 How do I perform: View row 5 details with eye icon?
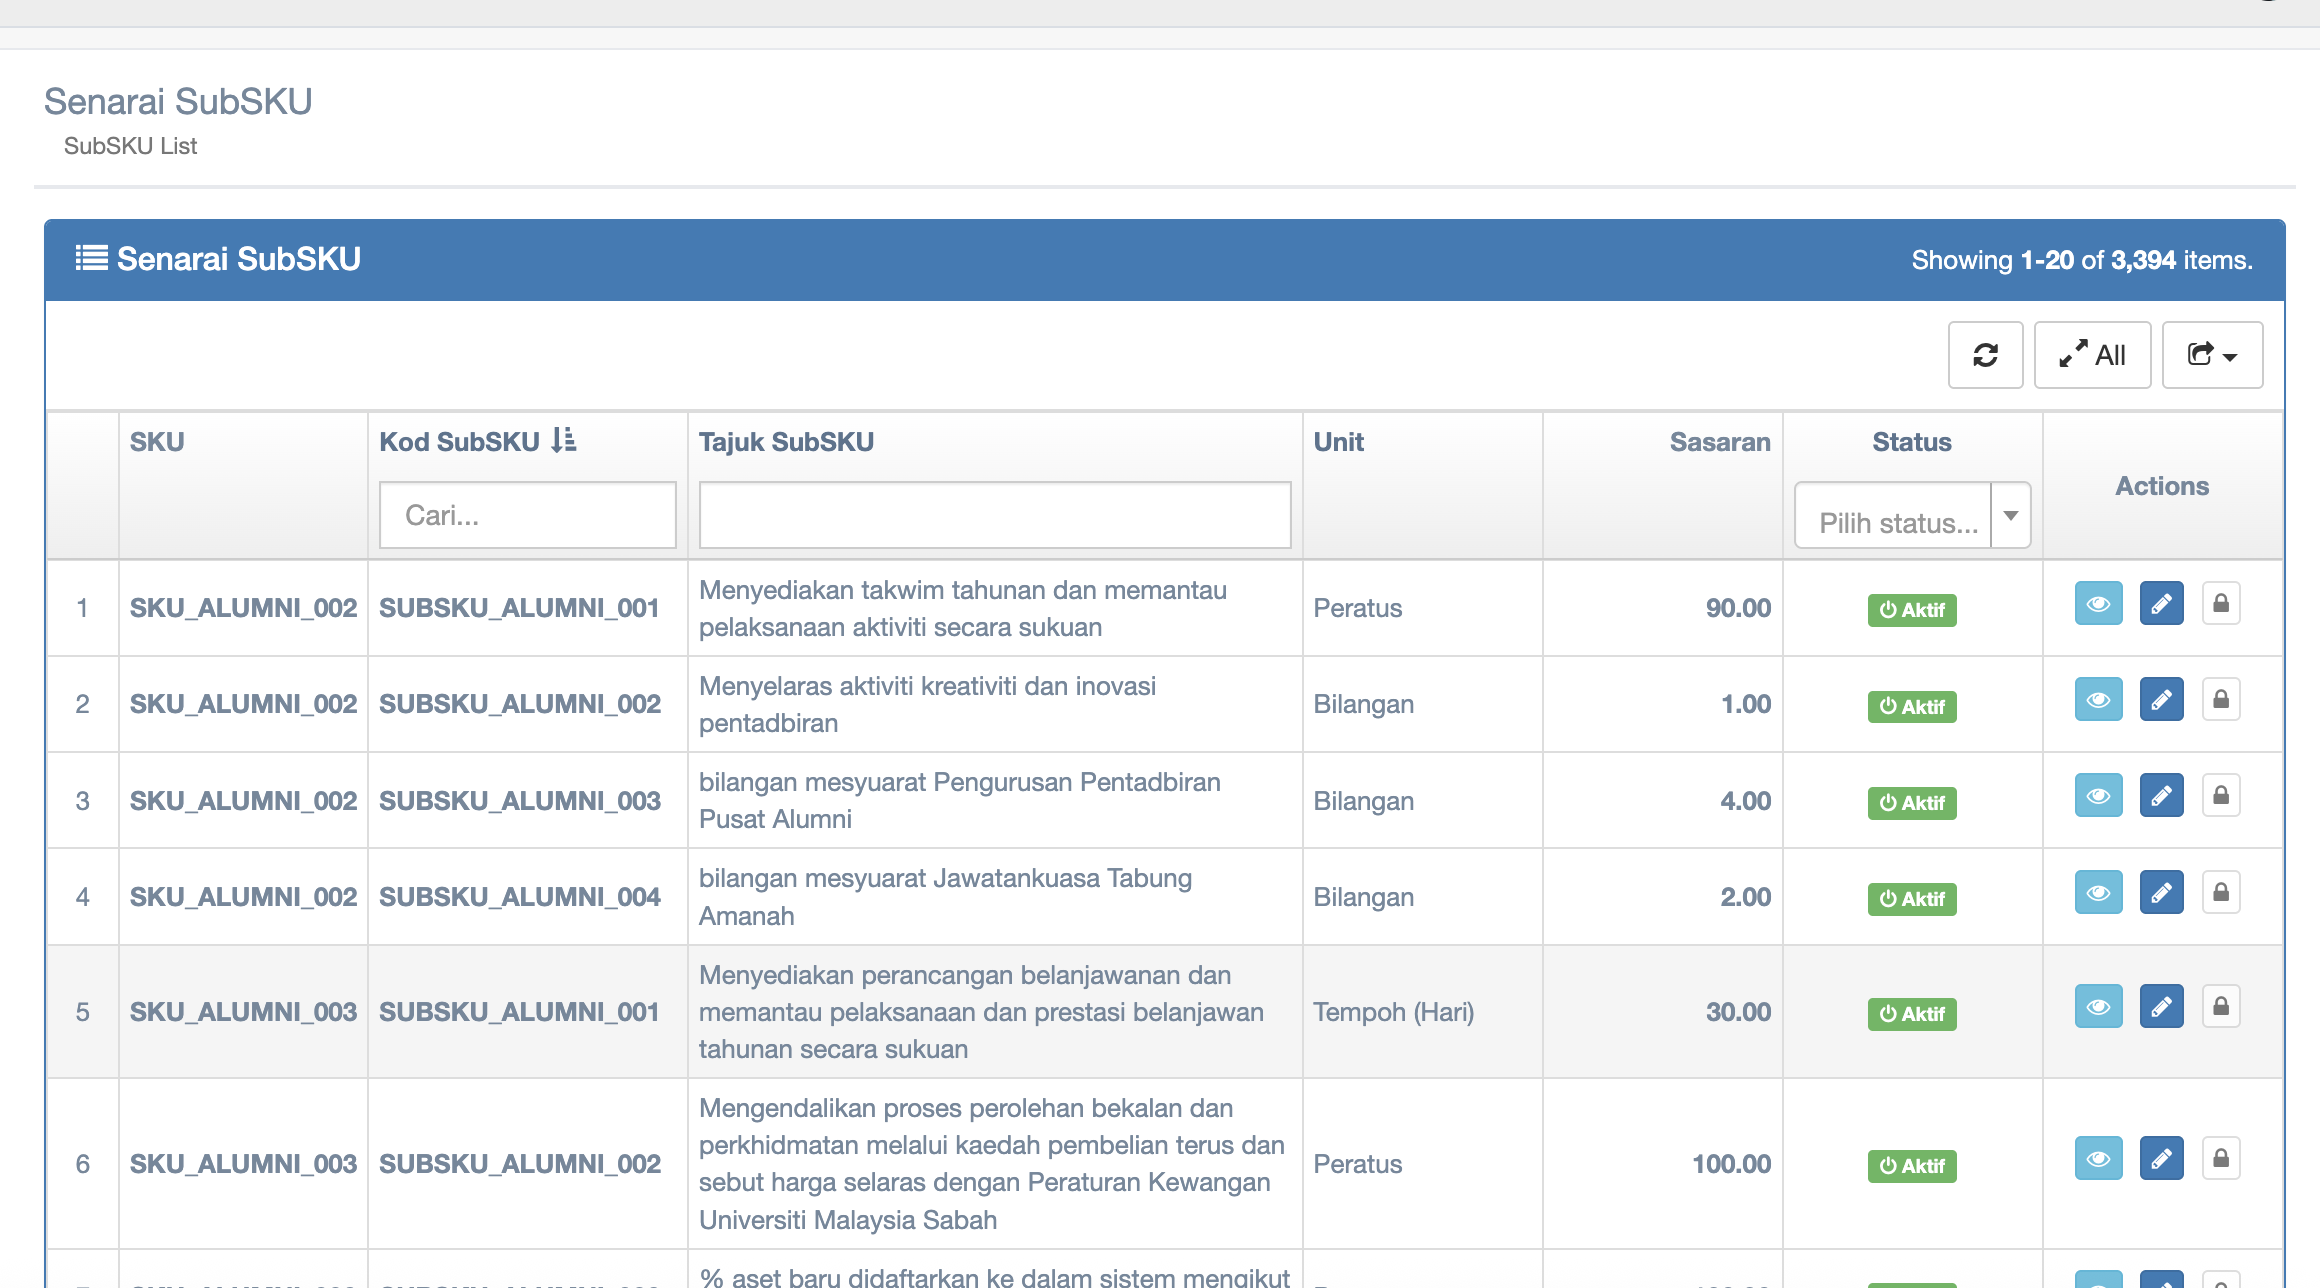click(2098, 1007)
